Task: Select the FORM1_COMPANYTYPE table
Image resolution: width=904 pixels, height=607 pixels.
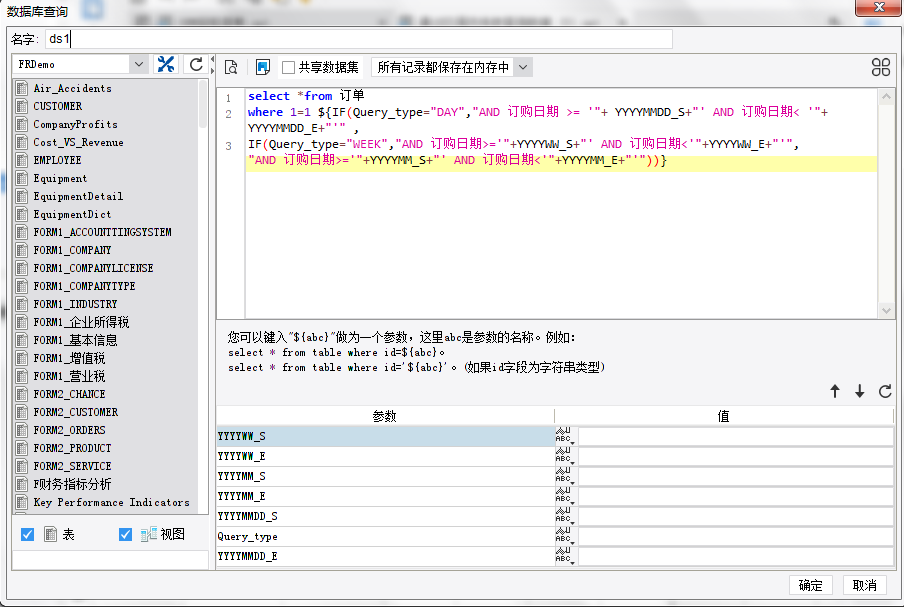Action: click(84, 286)
